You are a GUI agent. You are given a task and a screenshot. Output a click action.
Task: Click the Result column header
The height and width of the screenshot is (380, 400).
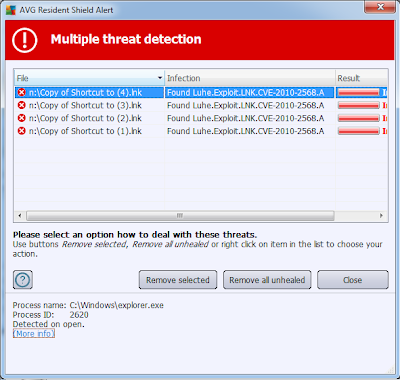[x=362, y=78]
